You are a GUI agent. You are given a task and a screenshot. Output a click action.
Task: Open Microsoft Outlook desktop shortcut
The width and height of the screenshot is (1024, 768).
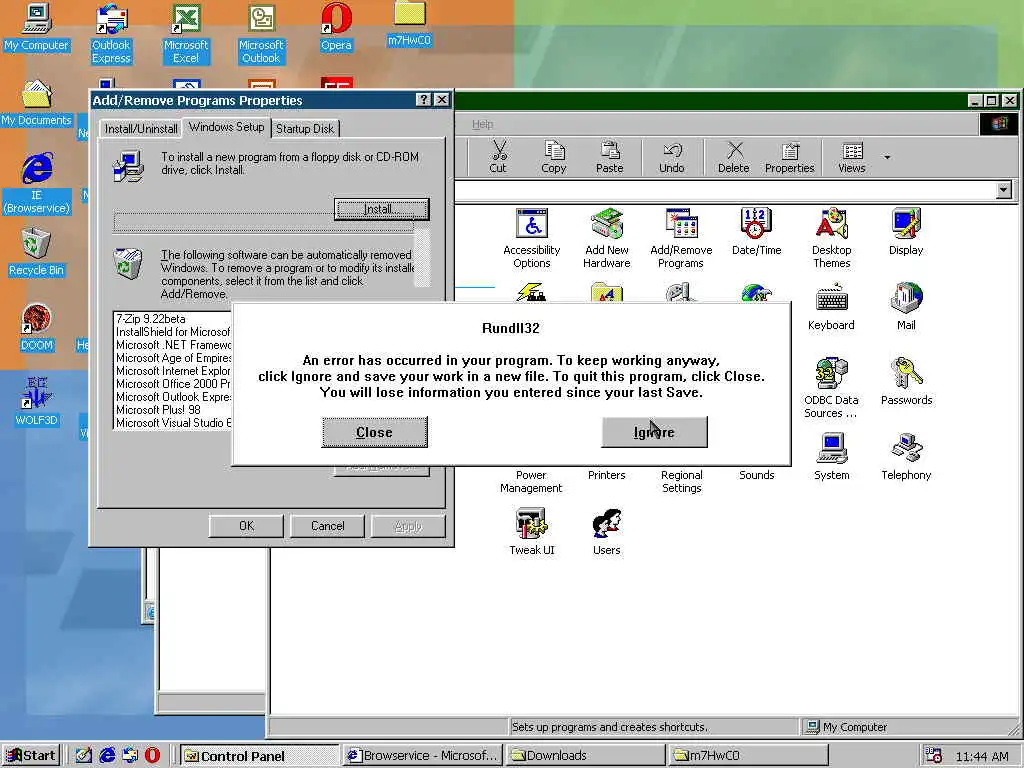tap(261, 33)
